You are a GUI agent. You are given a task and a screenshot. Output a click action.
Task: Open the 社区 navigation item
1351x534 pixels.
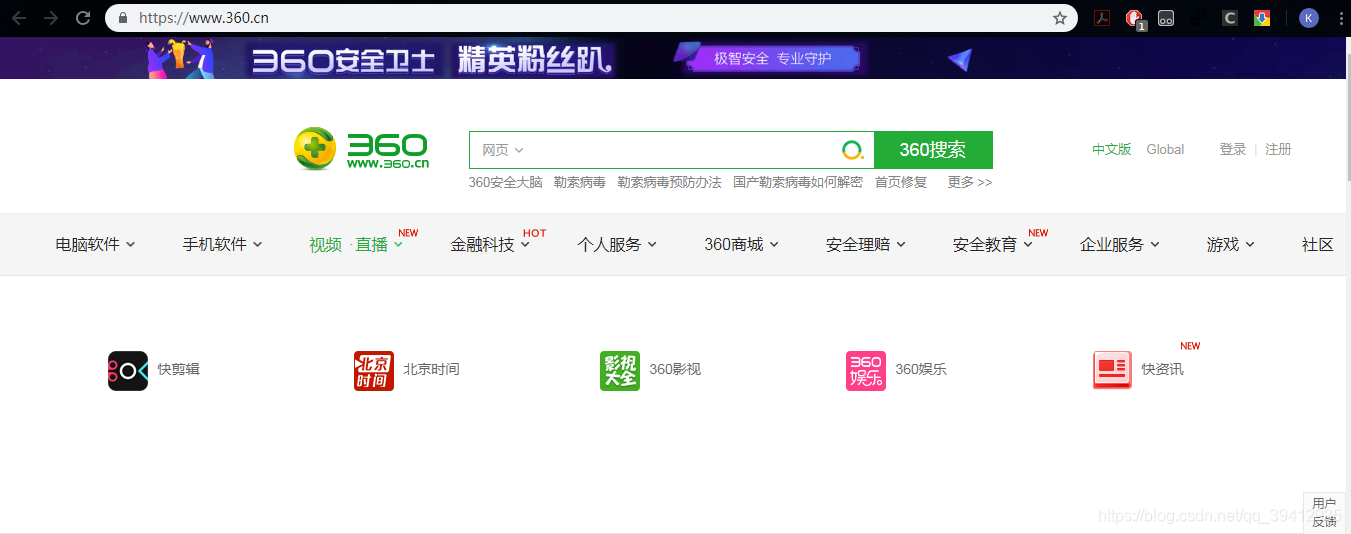pyautogui.click(x=1318, y=244)
